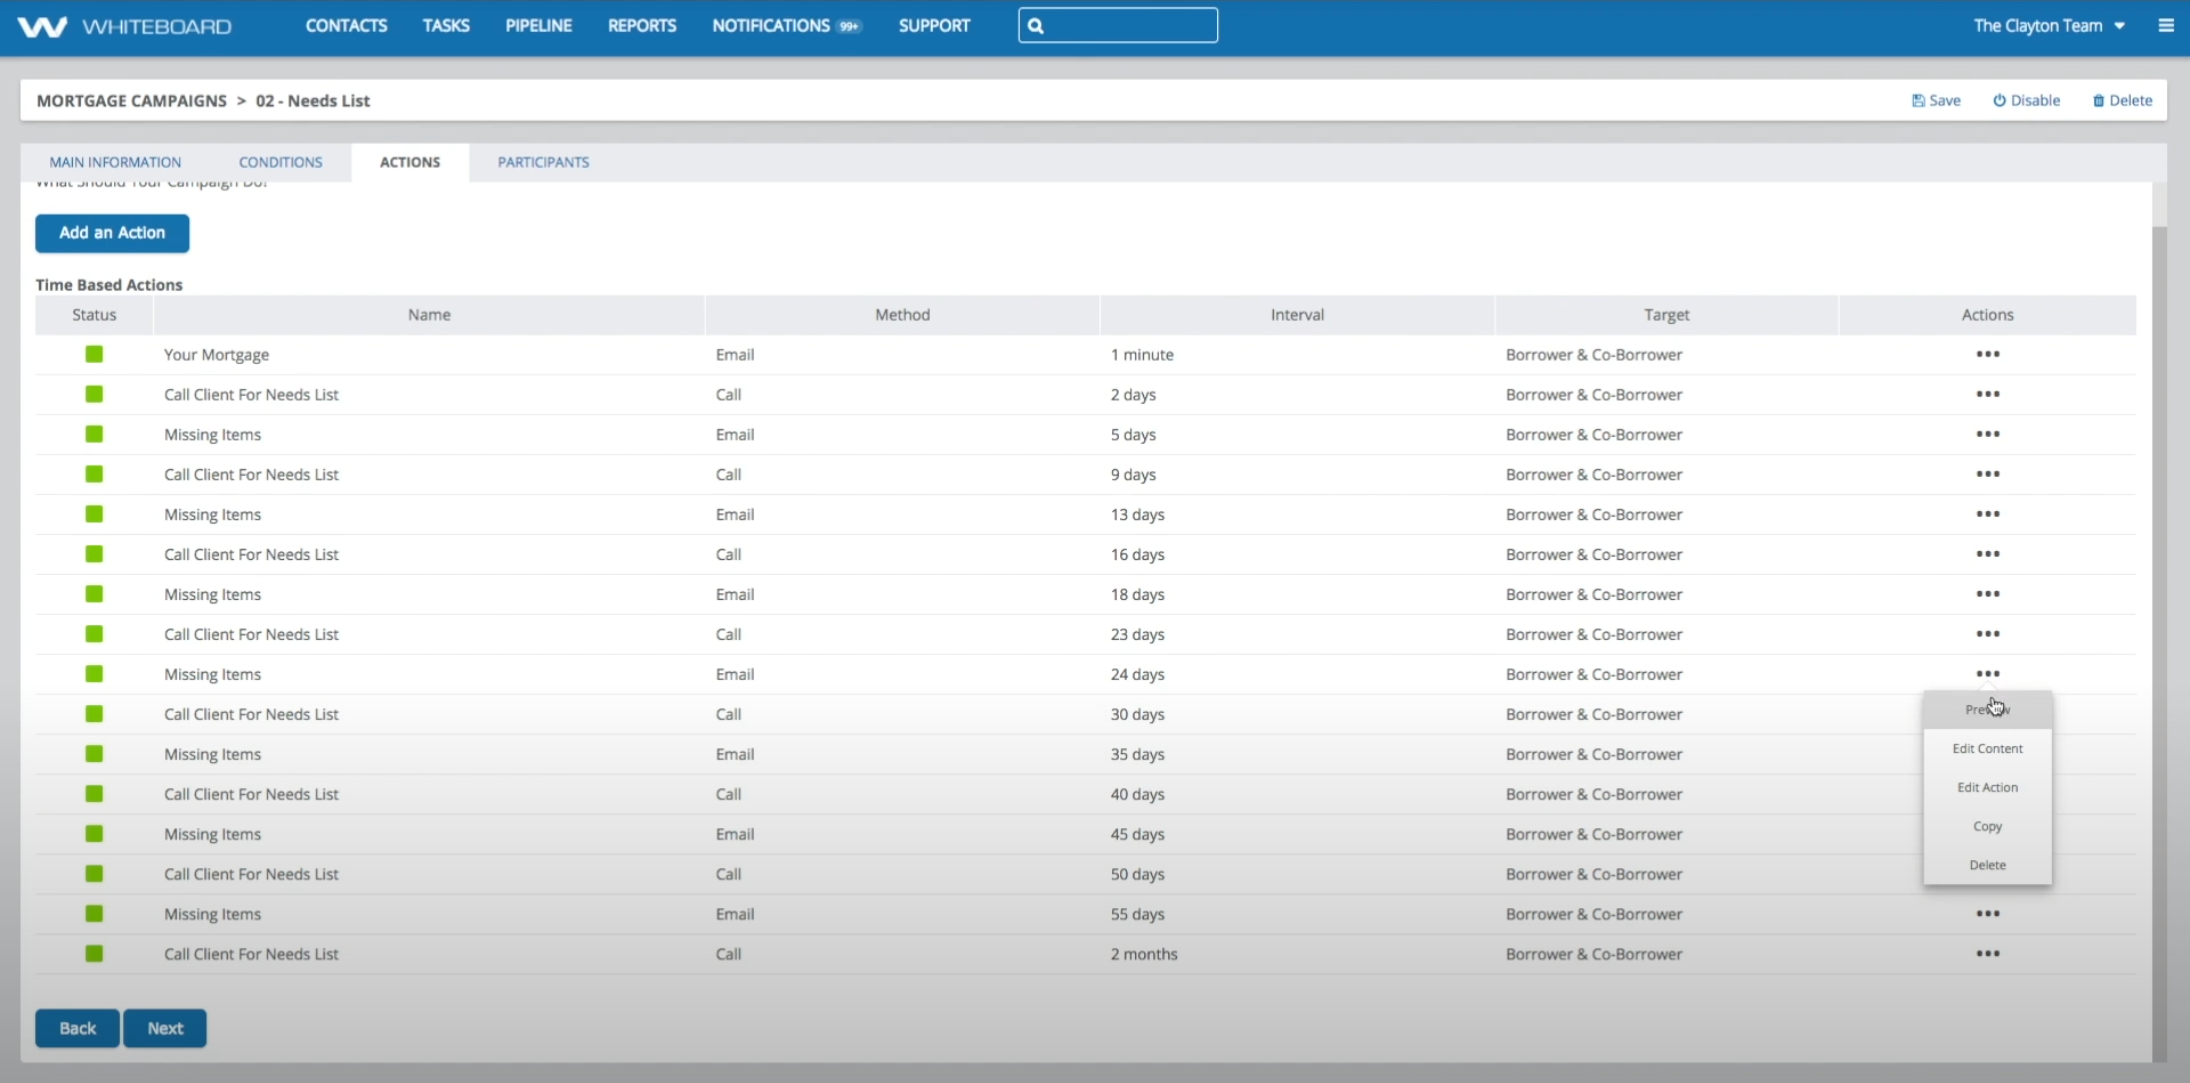Toggle status square for 2 days call

[x=94, y=394]
